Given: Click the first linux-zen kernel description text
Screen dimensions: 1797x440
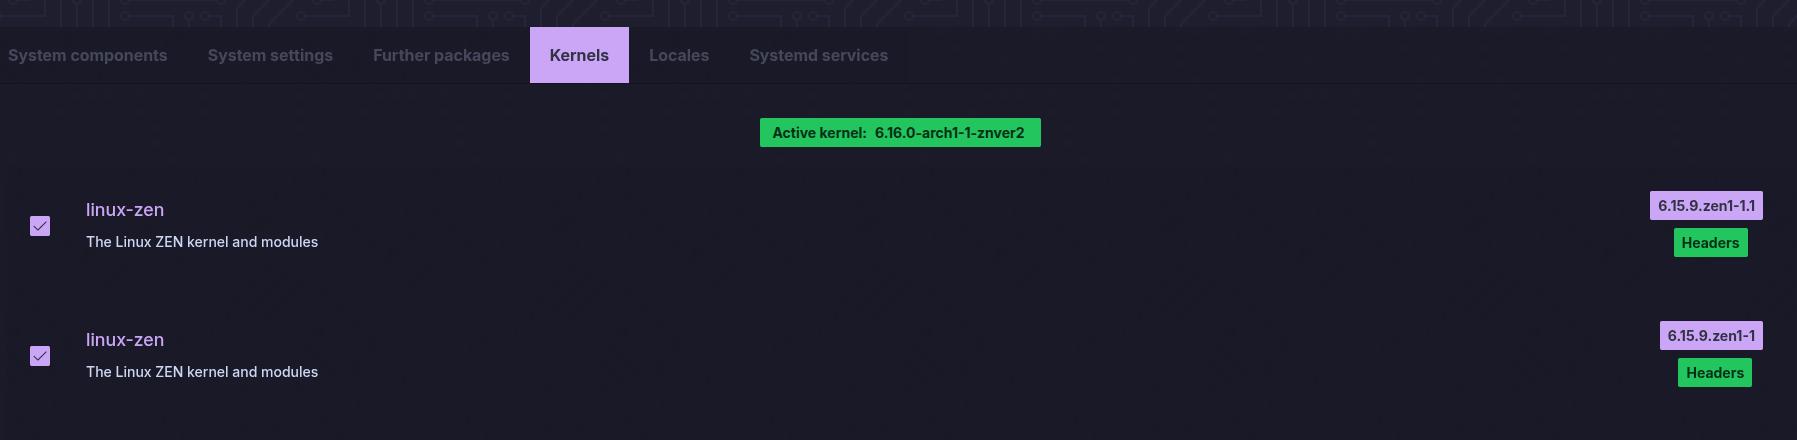Looking at the screenshot, I should click(x=202, y=242).
